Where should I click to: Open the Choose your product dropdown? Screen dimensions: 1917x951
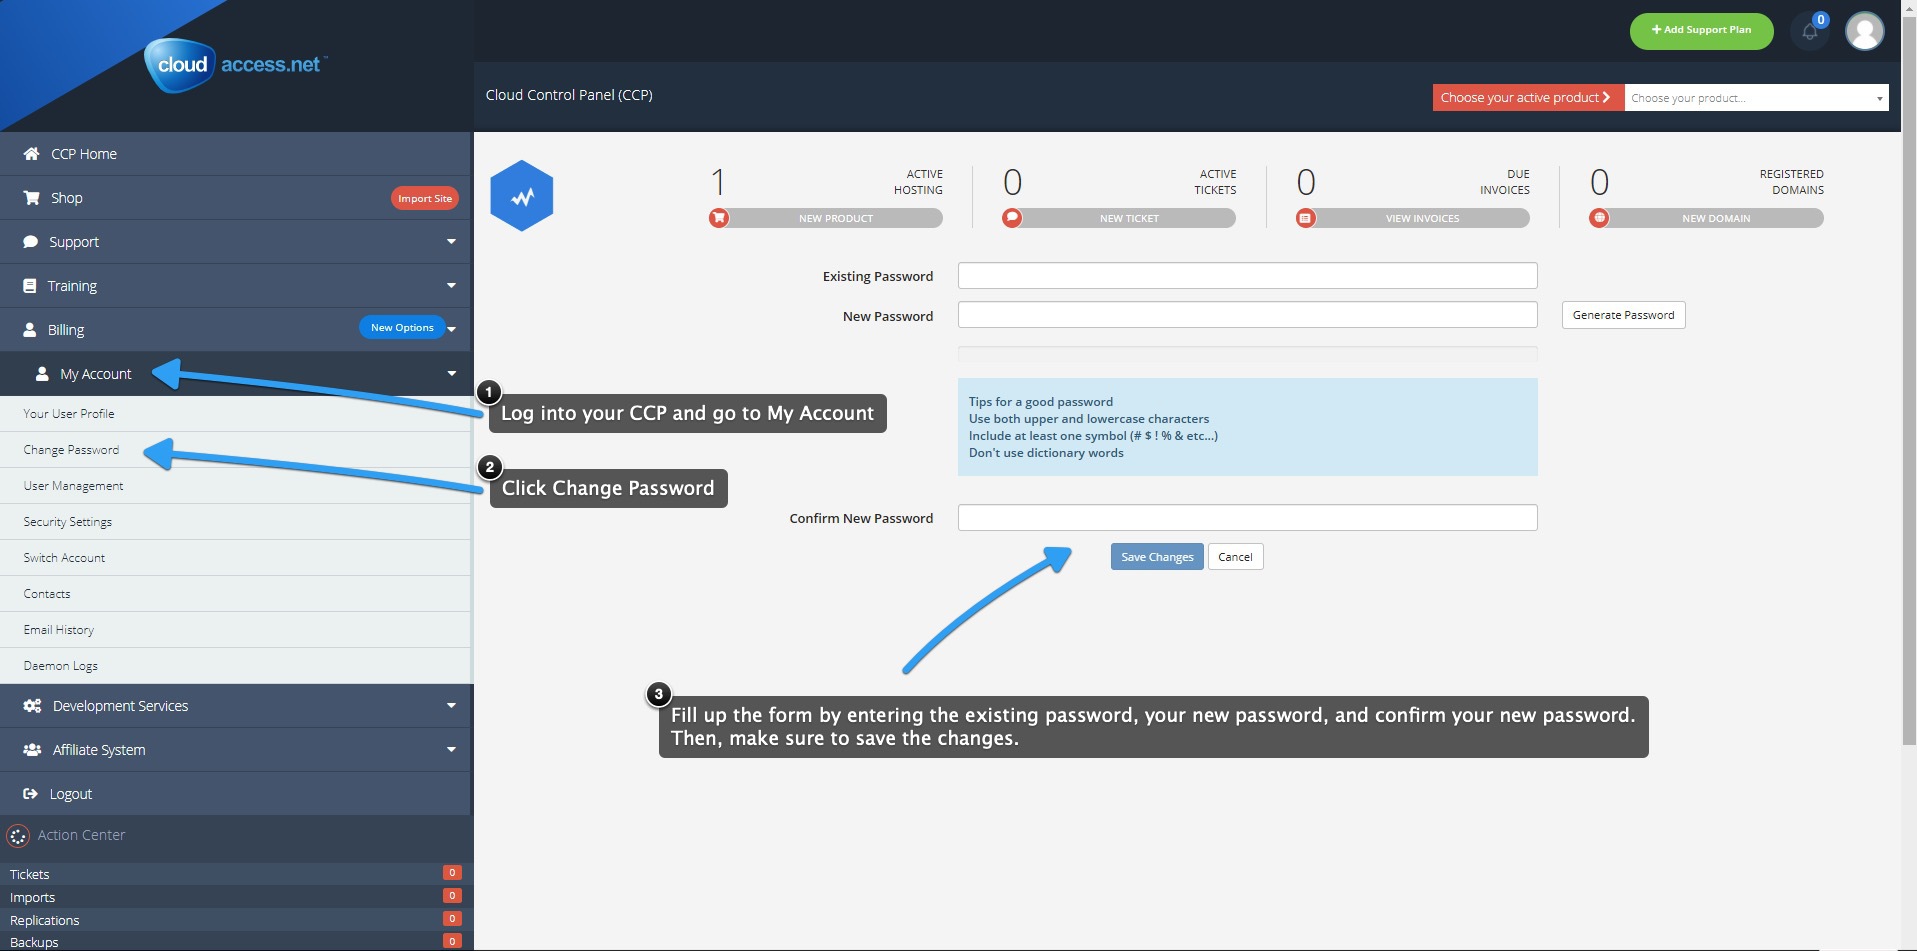click(x=1755, y=98)
